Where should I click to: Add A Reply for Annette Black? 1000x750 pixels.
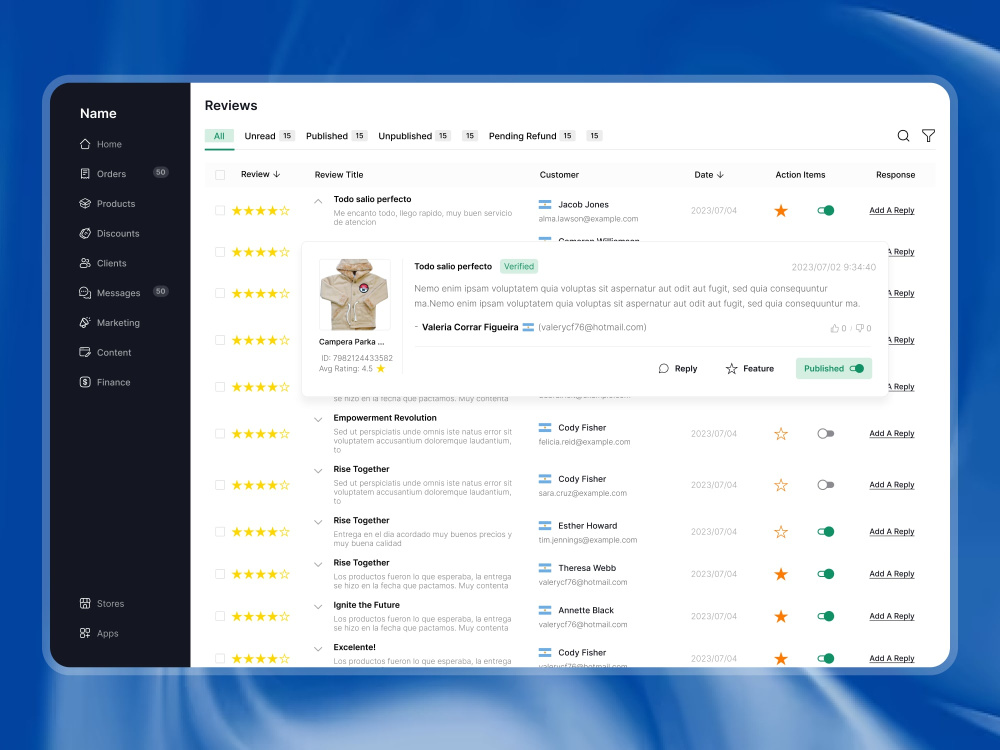(x=892, y=616)
